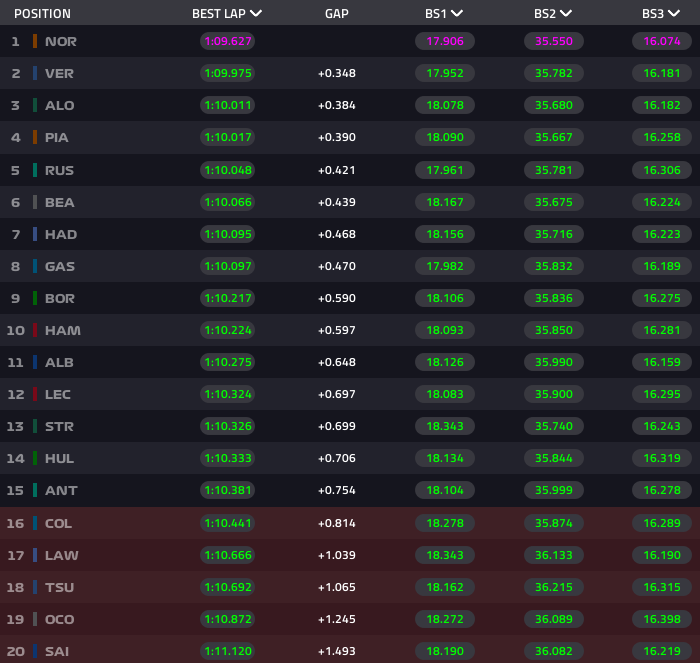Select NOR's purple best lap 1:09.627
The image size is (700, 663).
click(227, 41)
